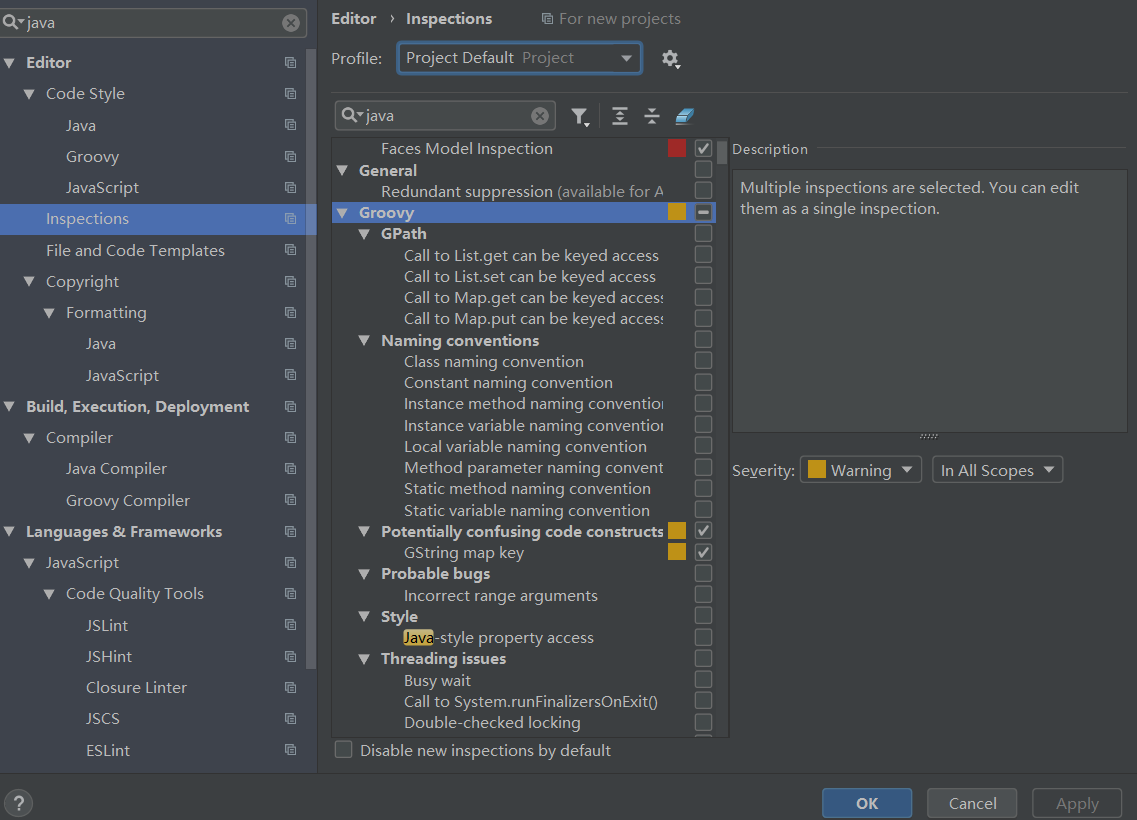Clear the inspections search field
The image size is (1137, 820).
[x=539, y=116]
